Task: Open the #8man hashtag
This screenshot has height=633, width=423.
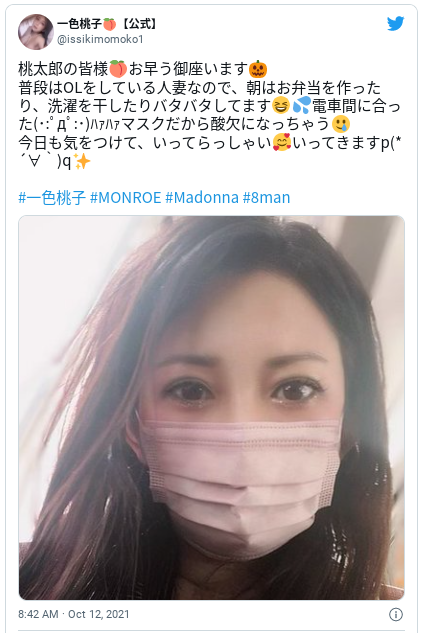Action: click(x=266, y=197)
